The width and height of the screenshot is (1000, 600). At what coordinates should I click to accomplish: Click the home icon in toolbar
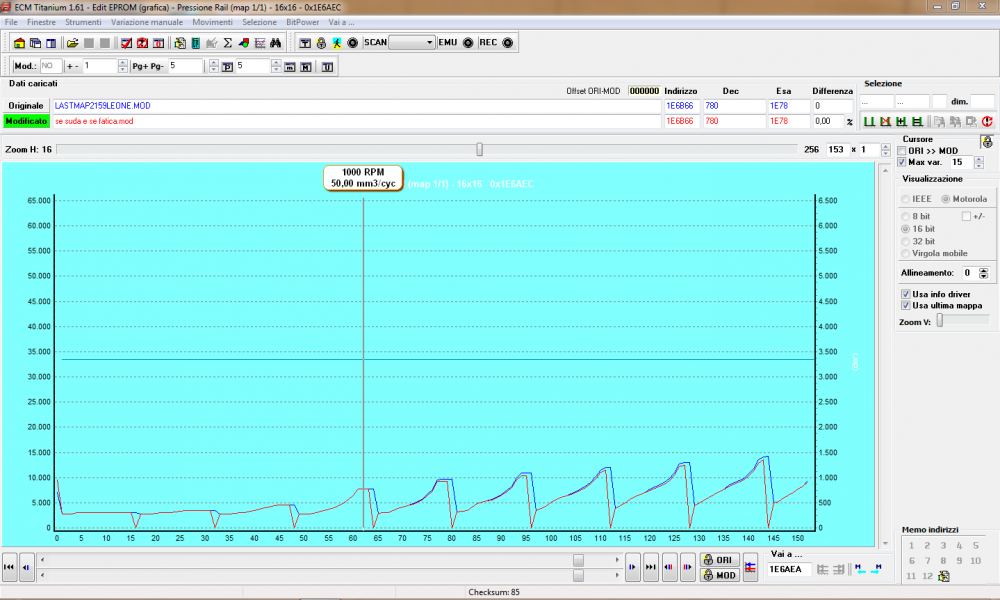[19, 43]
